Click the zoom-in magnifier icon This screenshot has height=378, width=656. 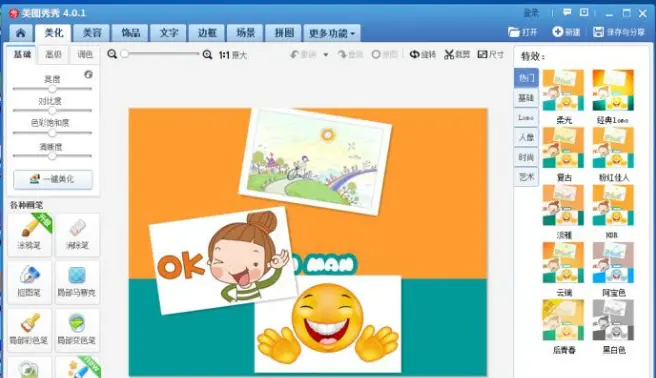pyautogui.click(x=207, y=54)
